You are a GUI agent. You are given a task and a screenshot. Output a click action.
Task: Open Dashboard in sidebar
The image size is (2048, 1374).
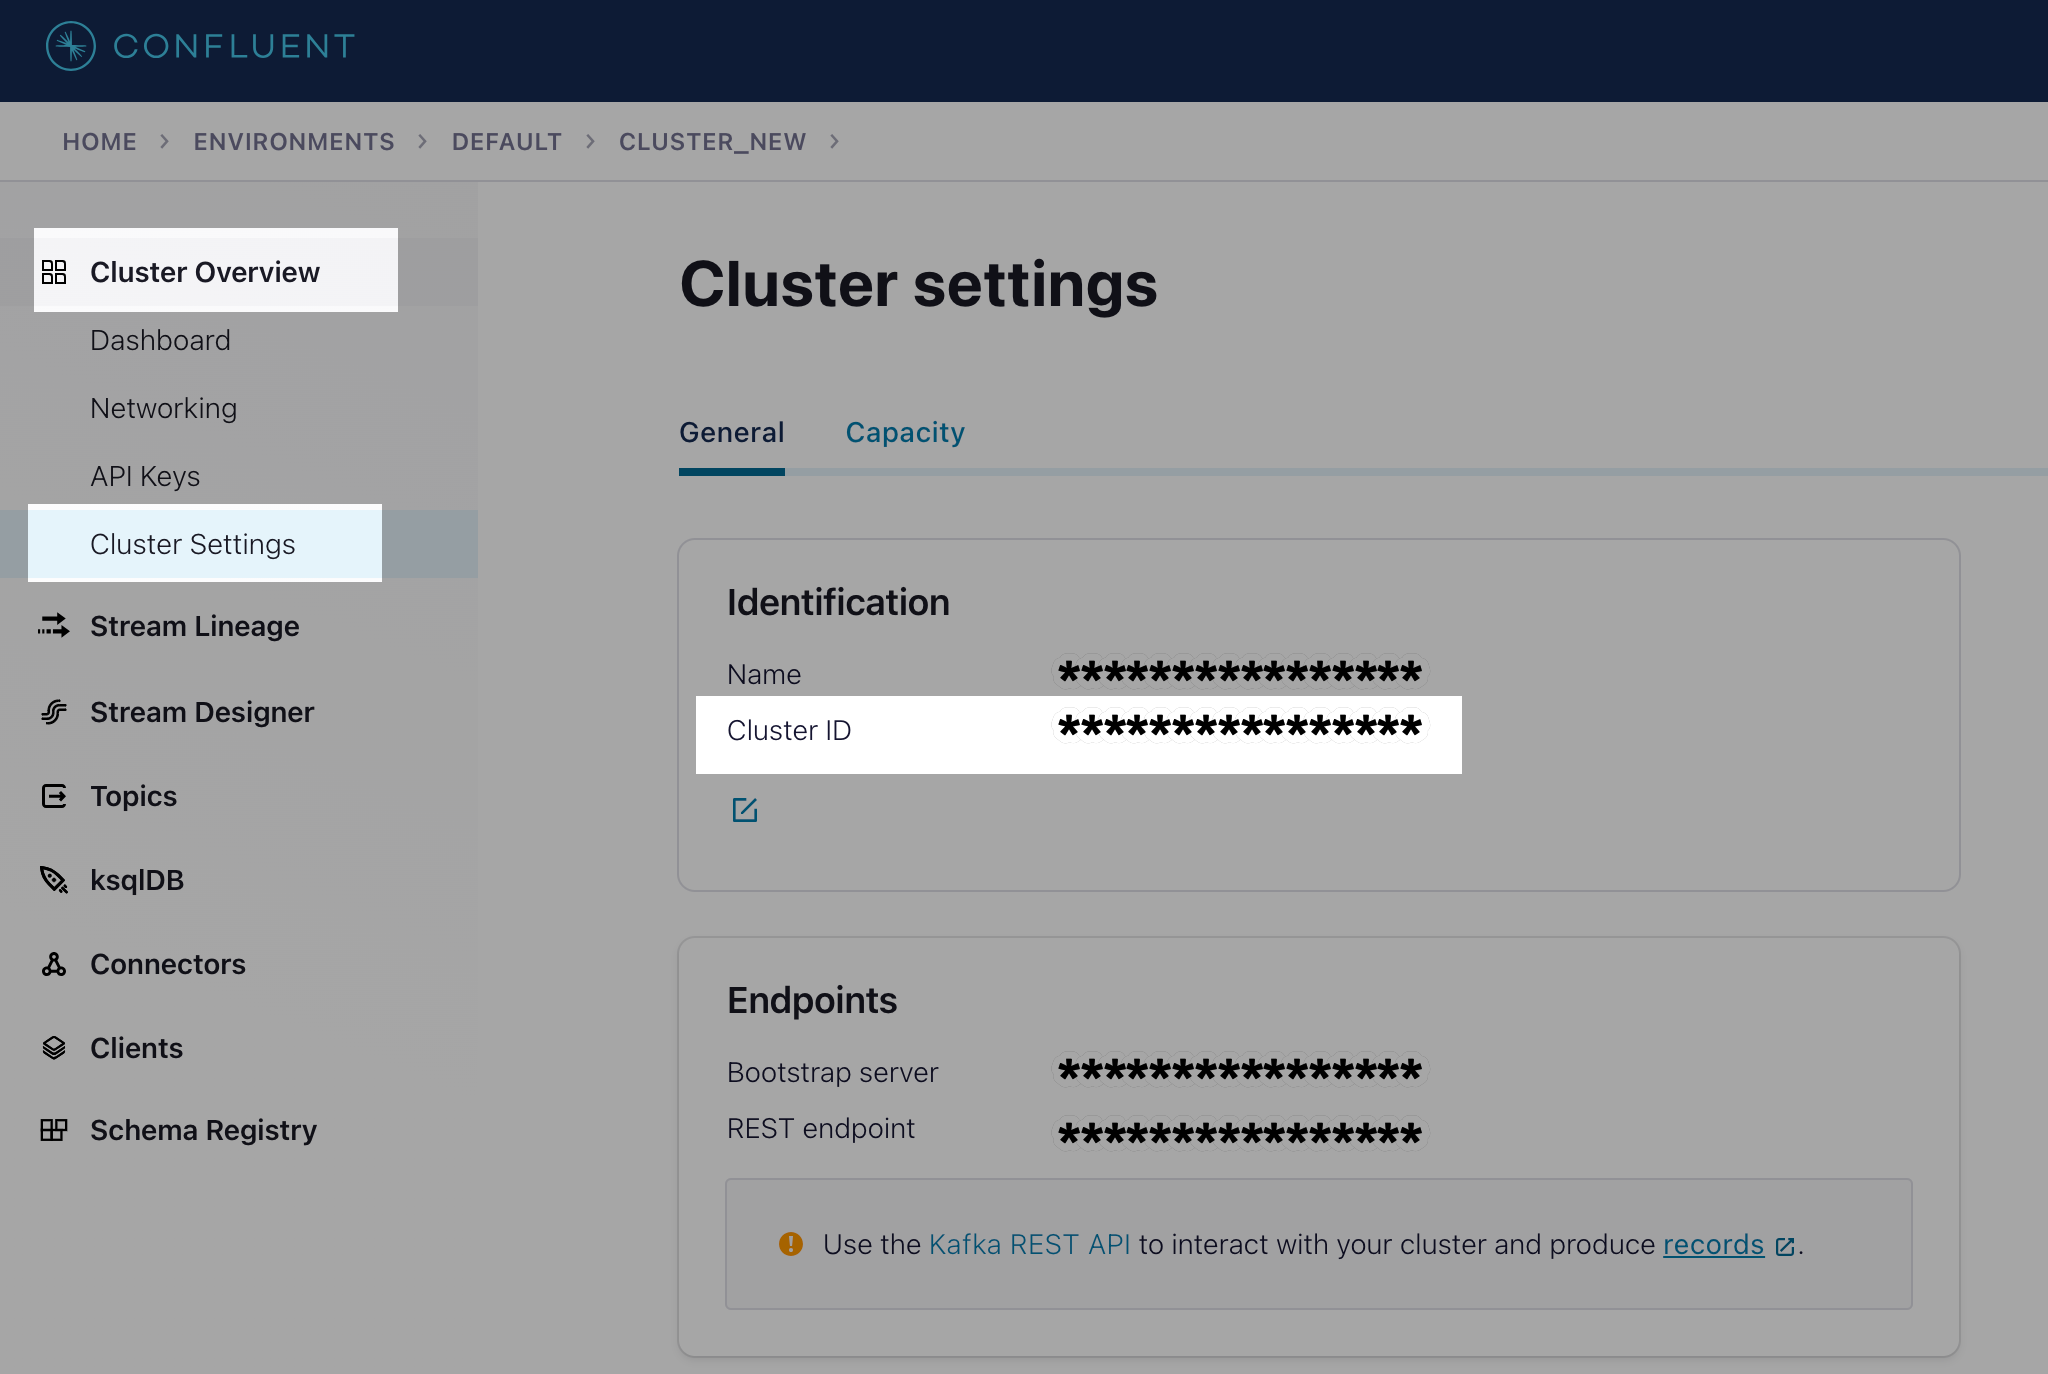tap(160, 340)
